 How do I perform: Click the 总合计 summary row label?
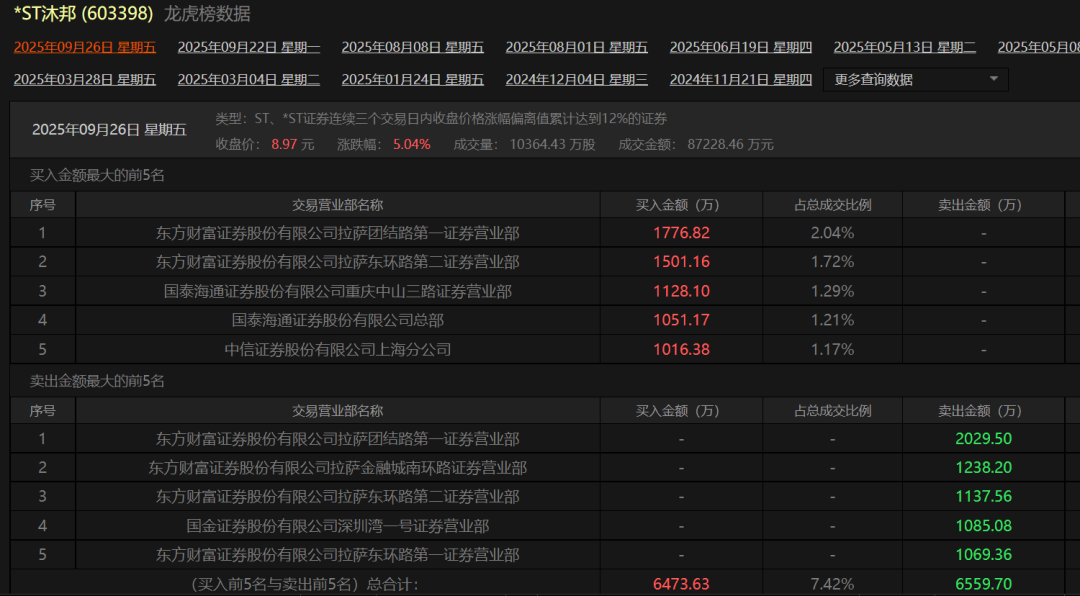(304, 584)
